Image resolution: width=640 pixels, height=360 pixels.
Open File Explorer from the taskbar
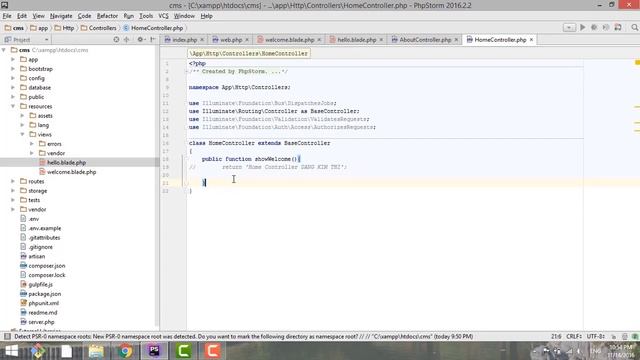[x=96, y=351]
